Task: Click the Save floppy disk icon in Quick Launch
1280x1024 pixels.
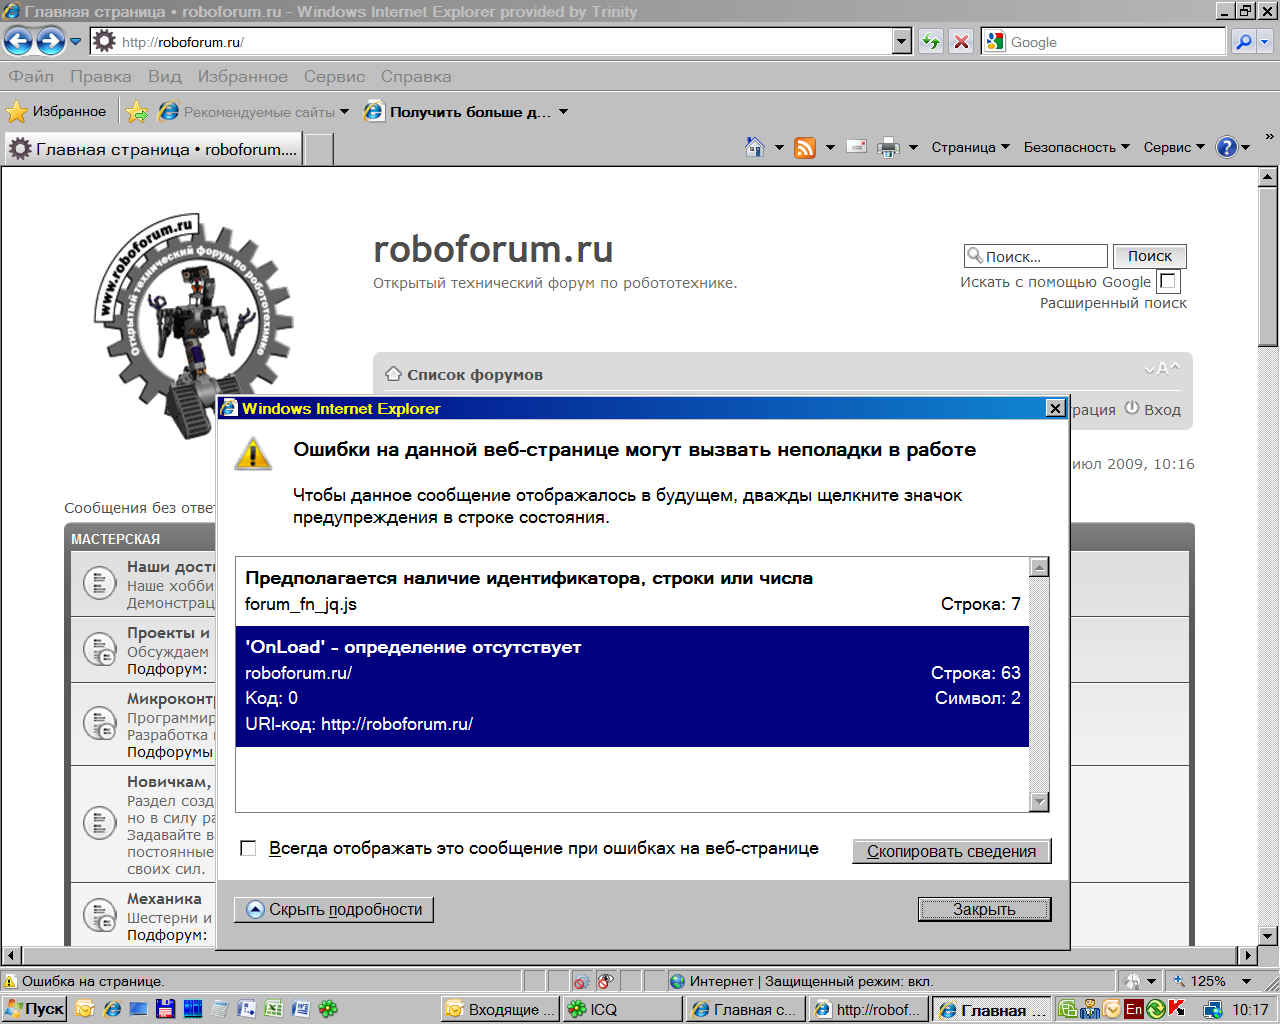Action: pos(166,1009)
